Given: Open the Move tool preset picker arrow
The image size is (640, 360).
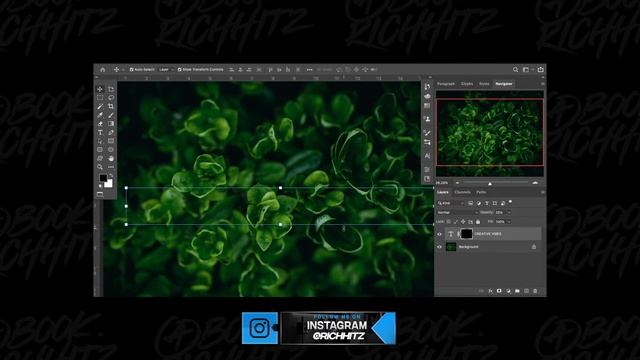Looking at the screenshot, I should [x=123, y=70].
